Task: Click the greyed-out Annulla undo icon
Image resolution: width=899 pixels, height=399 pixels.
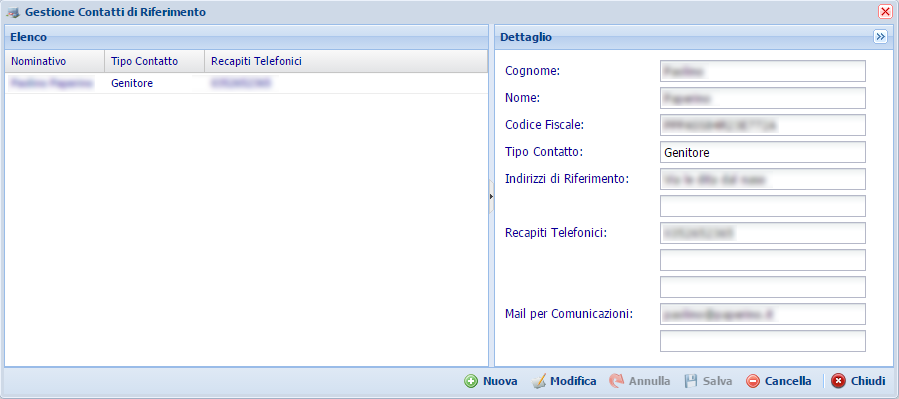Action: point(616,381)
